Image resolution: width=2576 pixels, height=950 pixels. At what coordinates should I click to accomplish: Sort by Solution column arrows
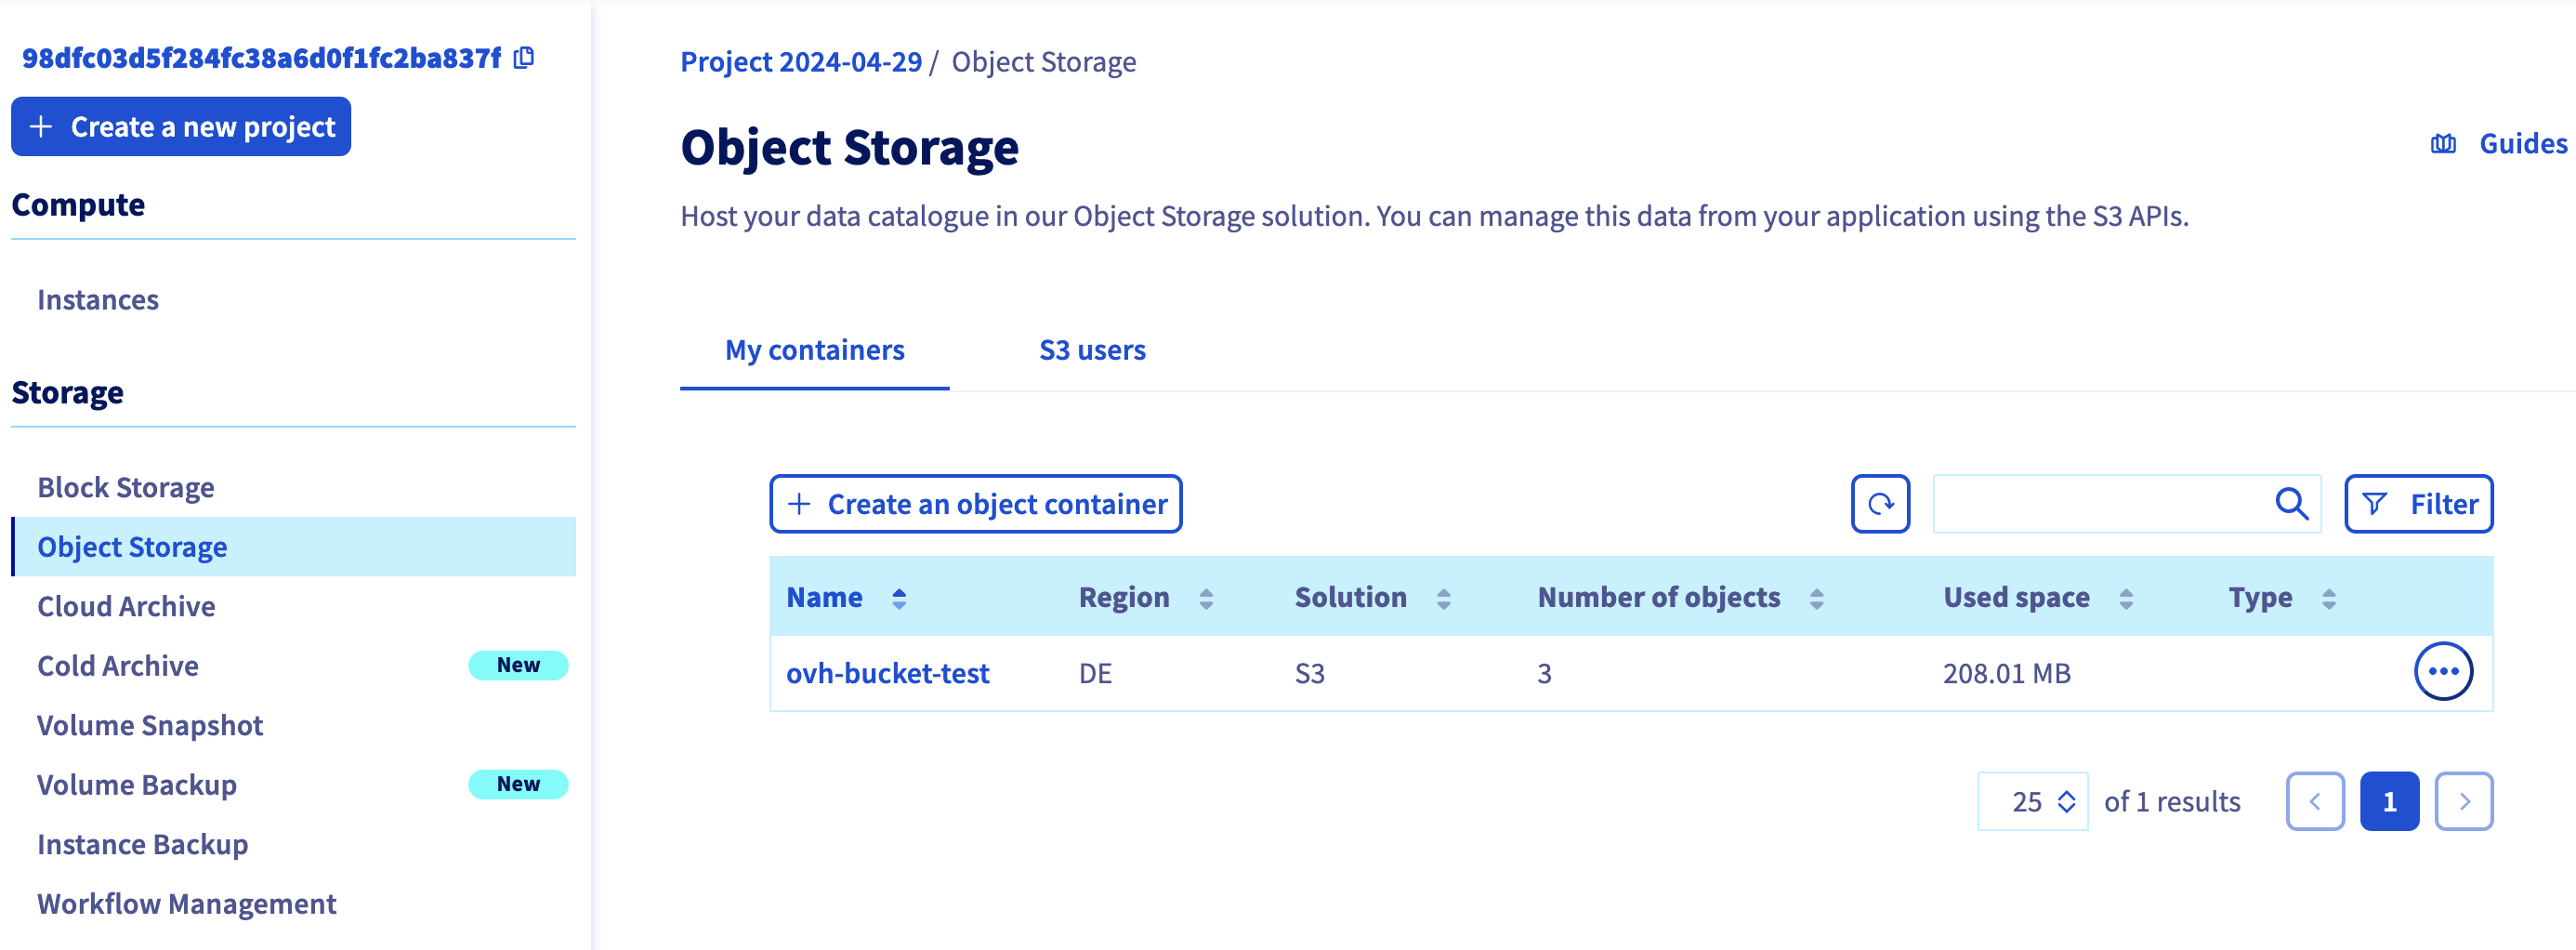click(1443, 598)
